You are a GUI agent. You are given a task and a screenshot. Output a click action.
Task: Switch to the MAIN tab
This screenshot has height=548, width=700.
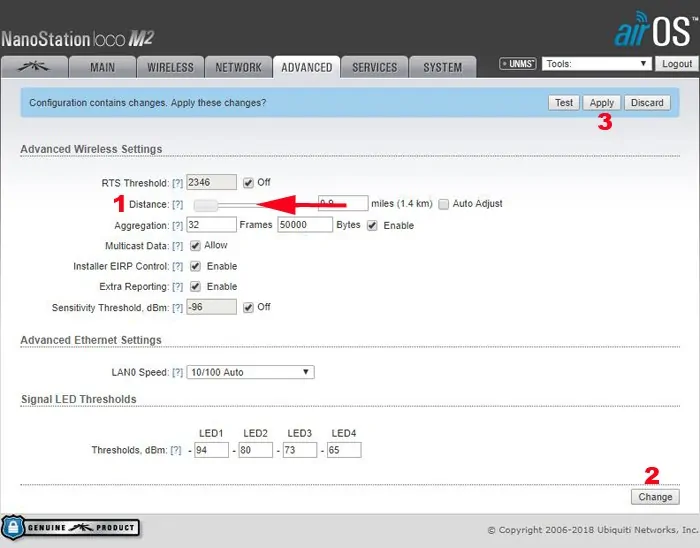102,67
